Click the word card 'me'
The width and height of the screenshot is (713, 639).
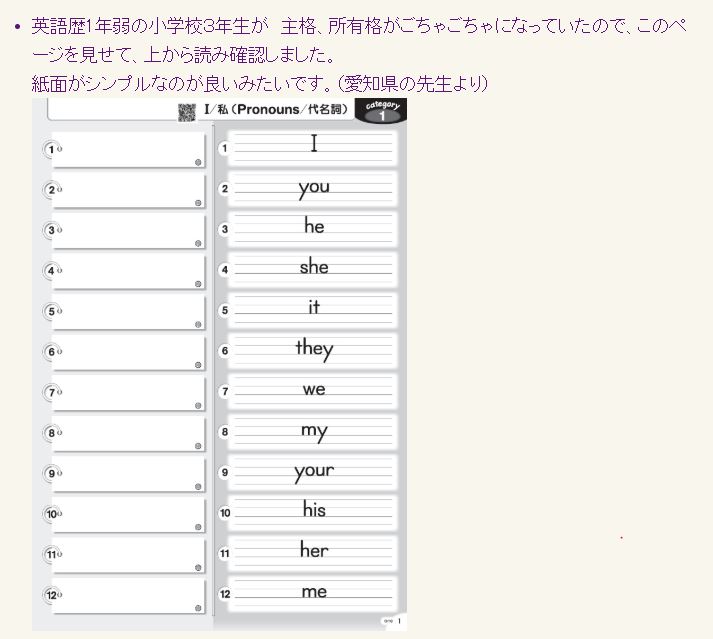pos(313,592)
